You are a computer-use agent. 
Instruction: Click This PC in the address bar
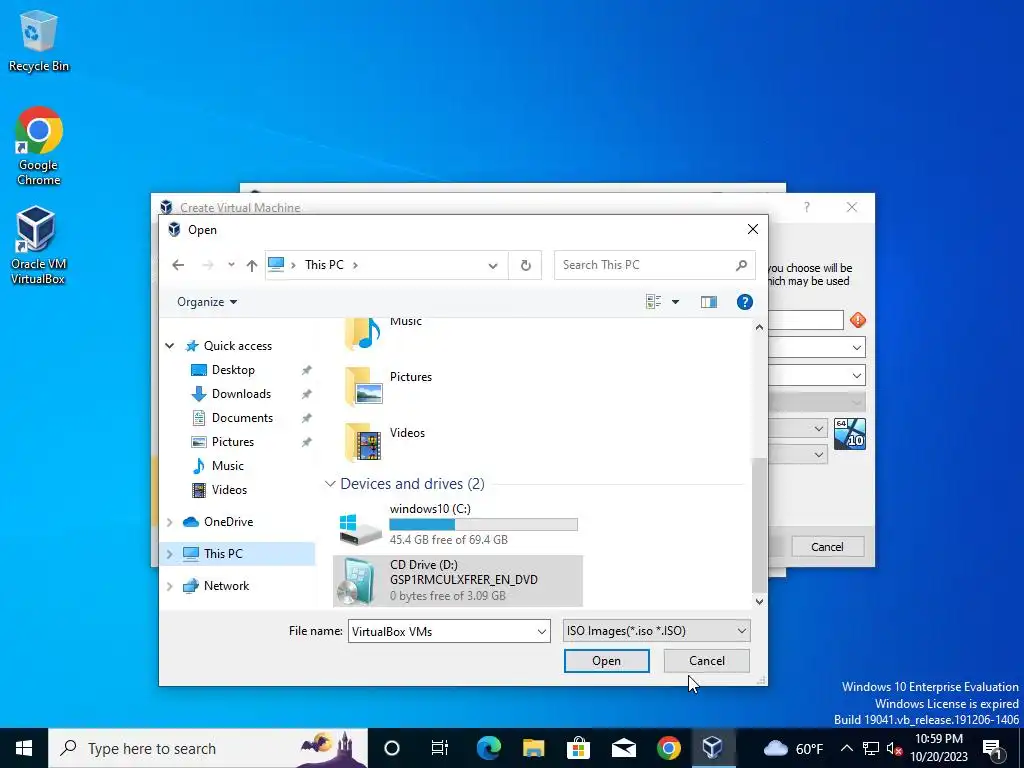coord(324,265)
